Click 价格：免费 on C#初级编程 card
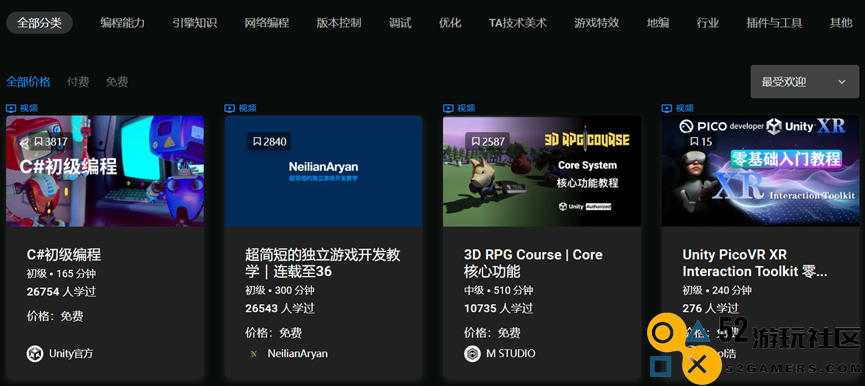Viewport: 865px width, 386px height. (x=55, y=317)
